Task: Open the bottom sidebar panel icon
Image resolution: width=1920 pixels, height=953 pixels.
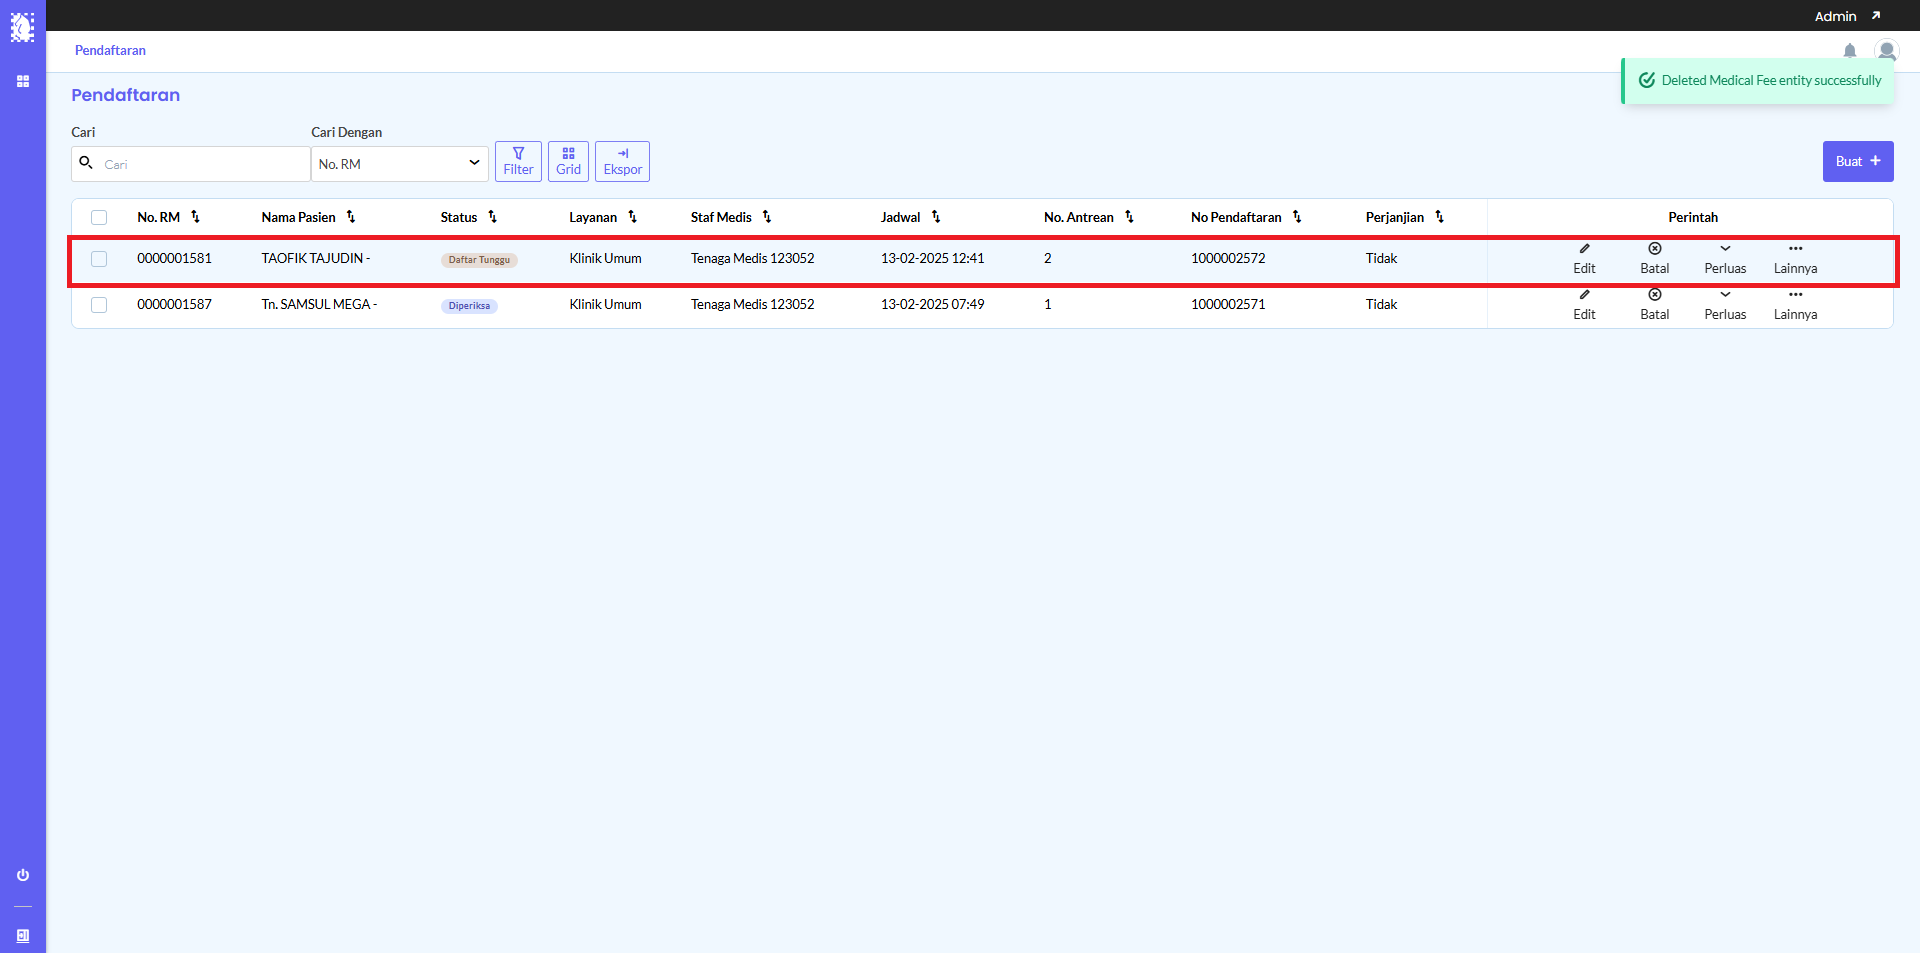Action: pyautogui.click(x=23, y=936)
